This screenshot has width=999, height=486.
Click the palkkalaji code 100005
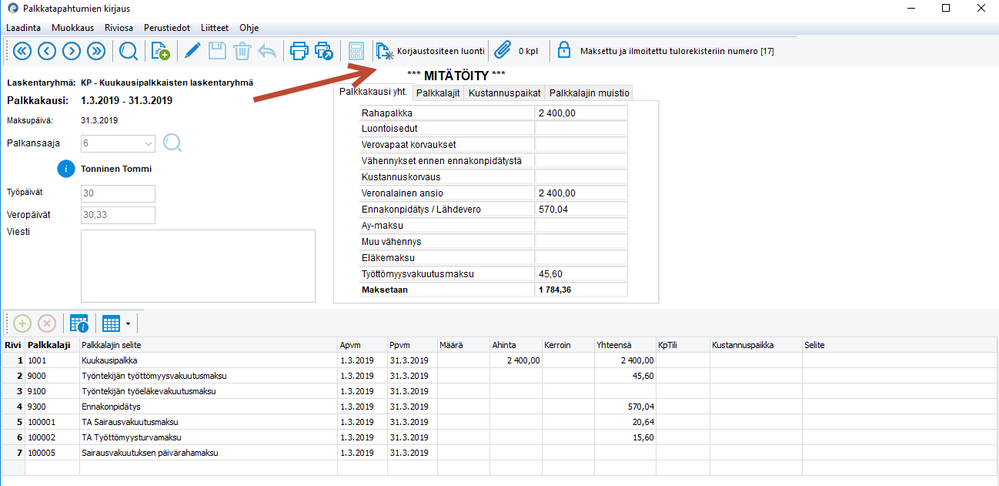coord(52,453)
